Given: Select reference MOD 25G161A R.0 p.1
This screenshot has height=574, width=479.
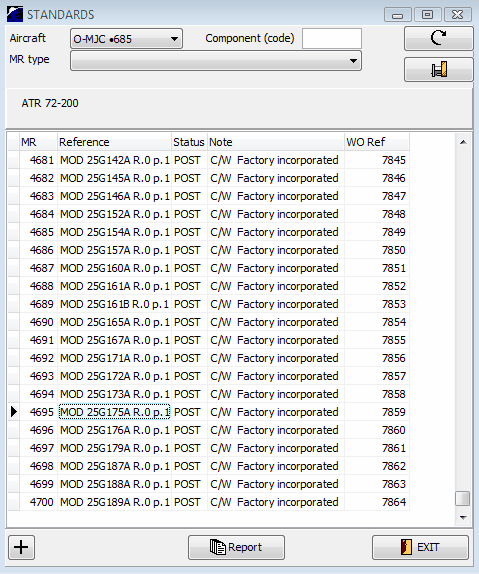Looking at the screenshot, I should tap(114, 286).
